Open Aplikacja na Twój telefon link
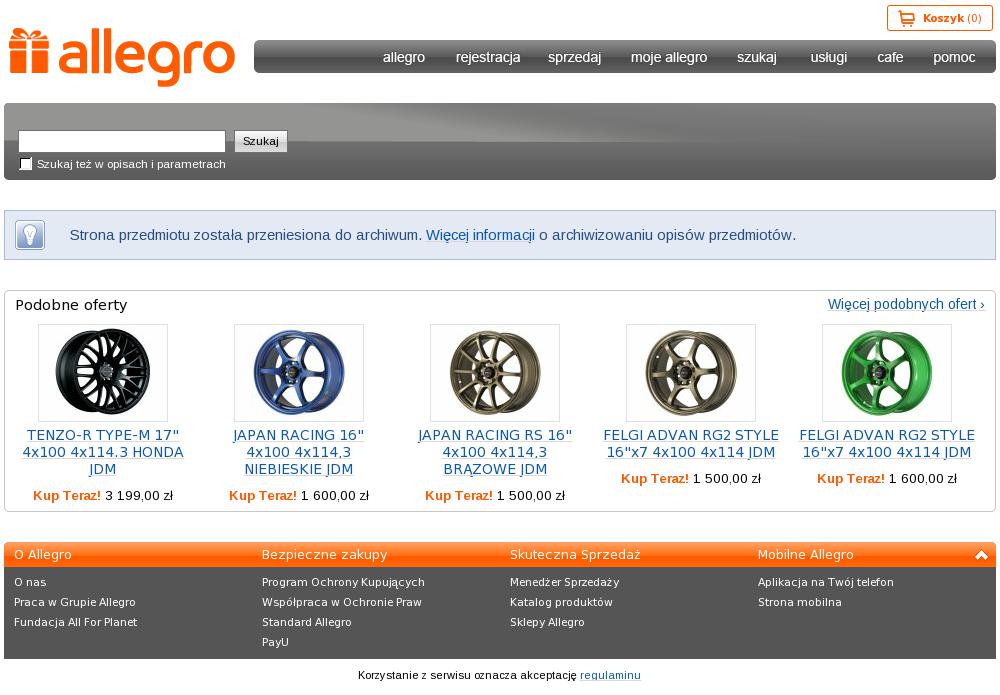 (x=826, y=582)
